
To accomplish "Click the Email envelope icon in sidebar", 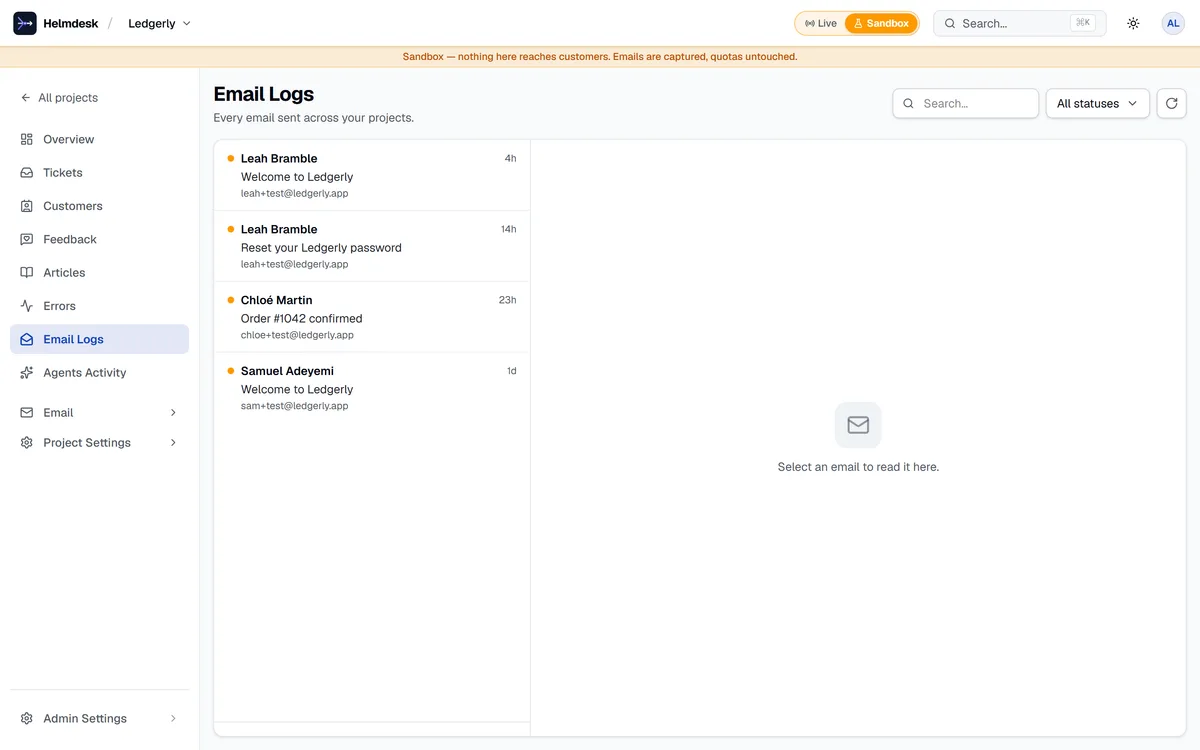I will point(27,412).
